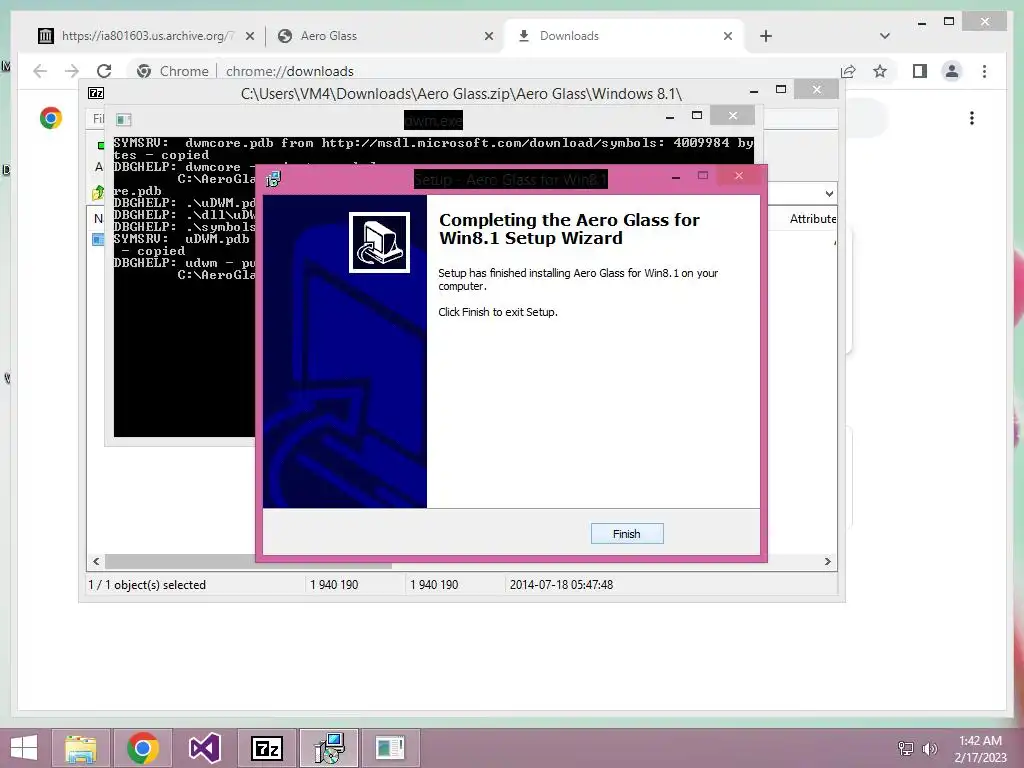Share this page icon in Chrome
1024x768 pixels.
tap(848, 71)
